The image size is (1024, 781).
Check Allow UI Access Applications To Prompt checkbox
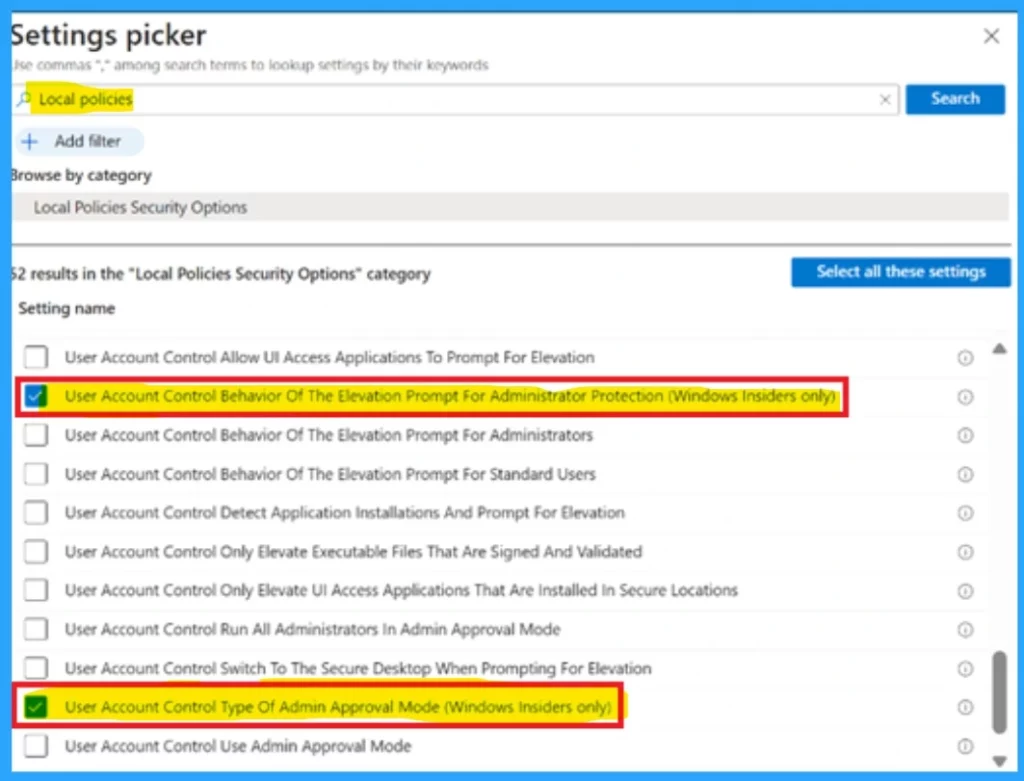(x=36, y=357)
